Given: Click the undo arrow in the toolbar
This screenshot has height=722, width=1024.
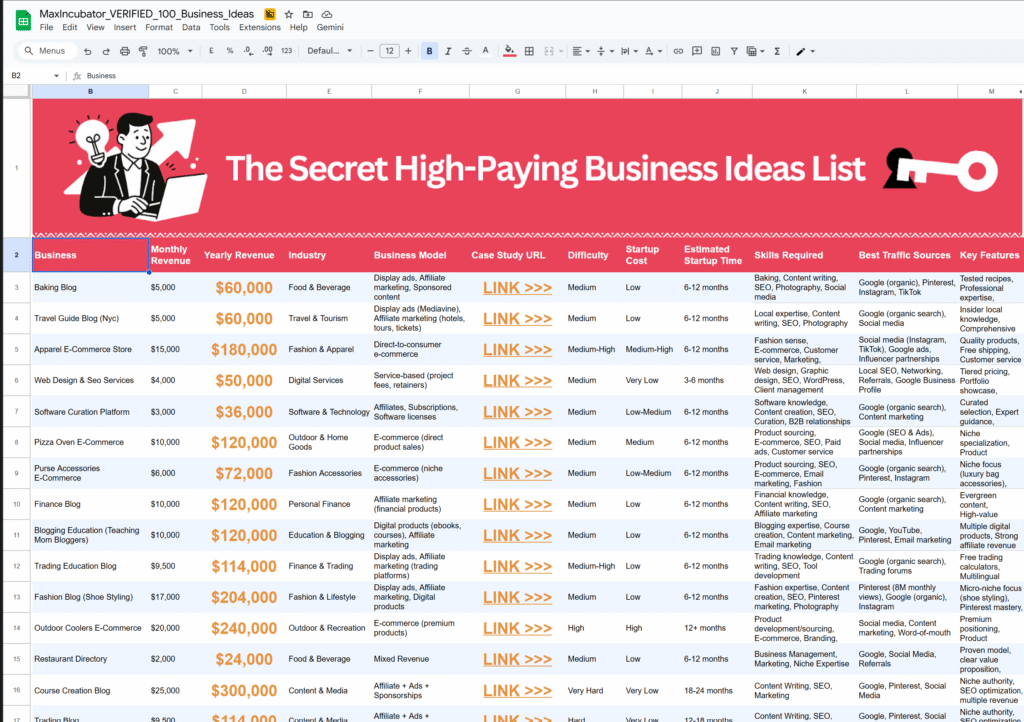Looking at the screenshot, I should tap(89, 51).
